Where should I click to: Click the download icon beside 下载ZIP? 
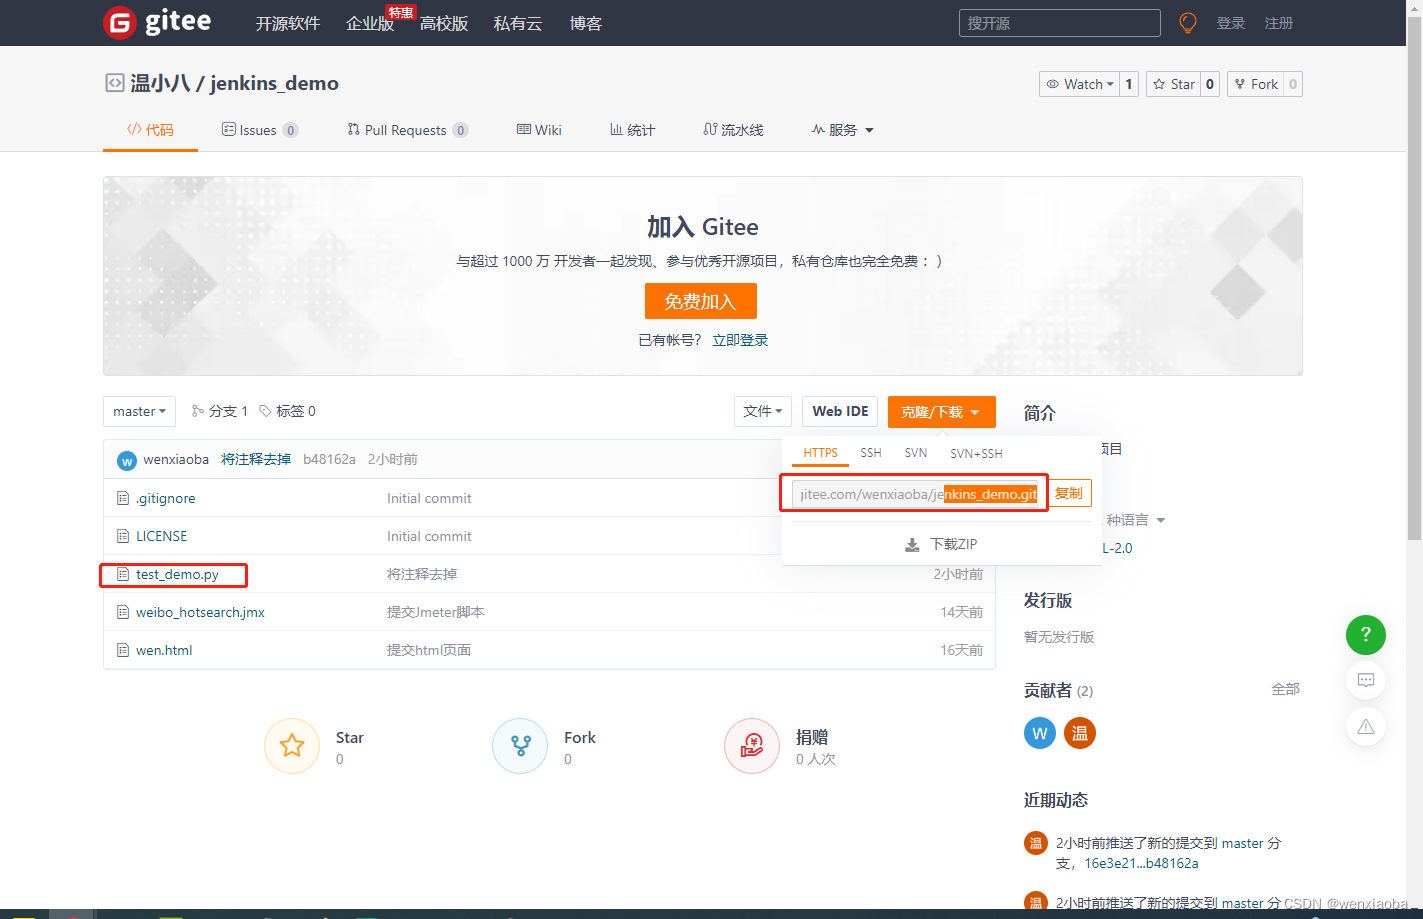(x=912, y=545)
